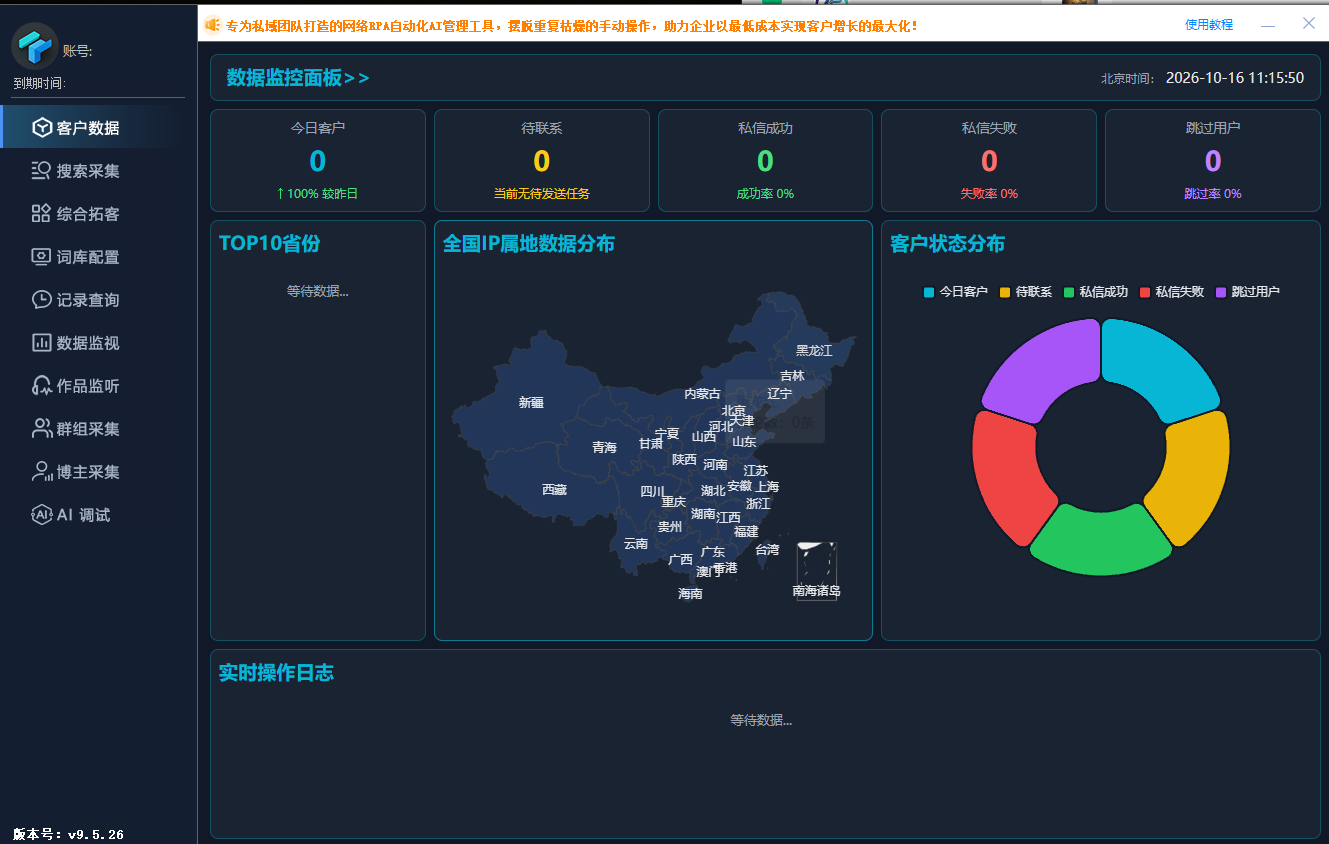Click the 客户数据 cube icon

click(41, 127)
